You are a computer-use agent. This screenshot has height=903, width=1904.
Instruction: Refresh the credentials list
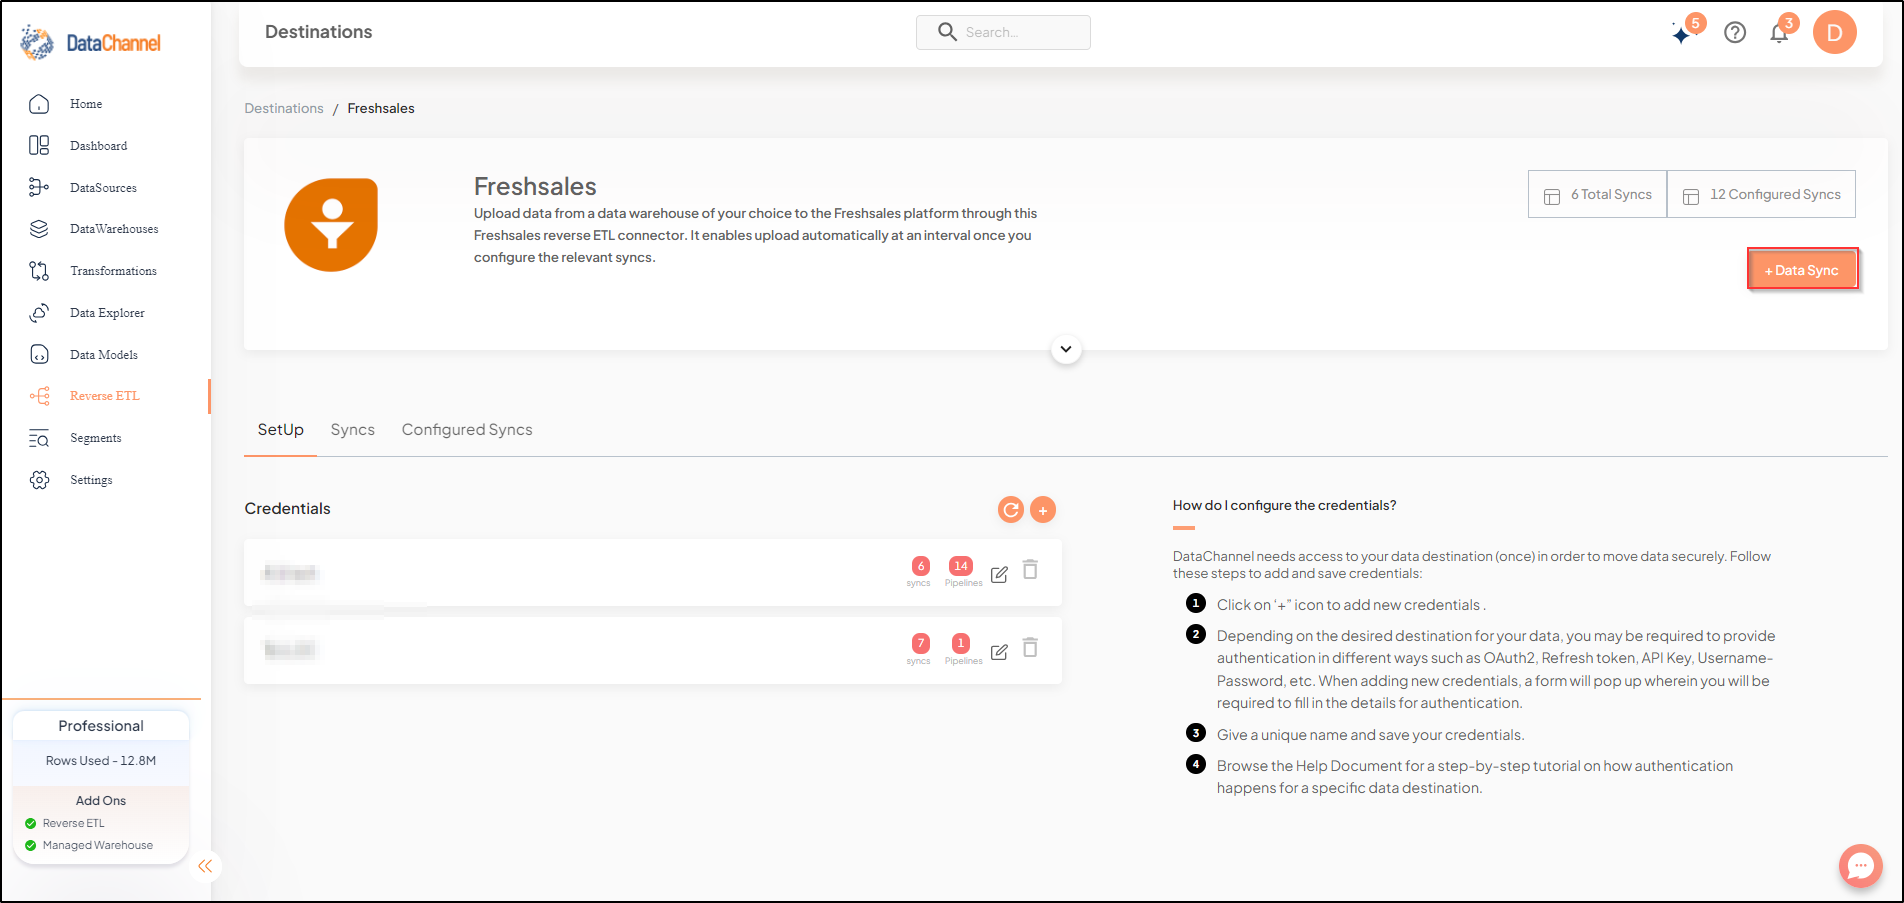coord(1011,510)
